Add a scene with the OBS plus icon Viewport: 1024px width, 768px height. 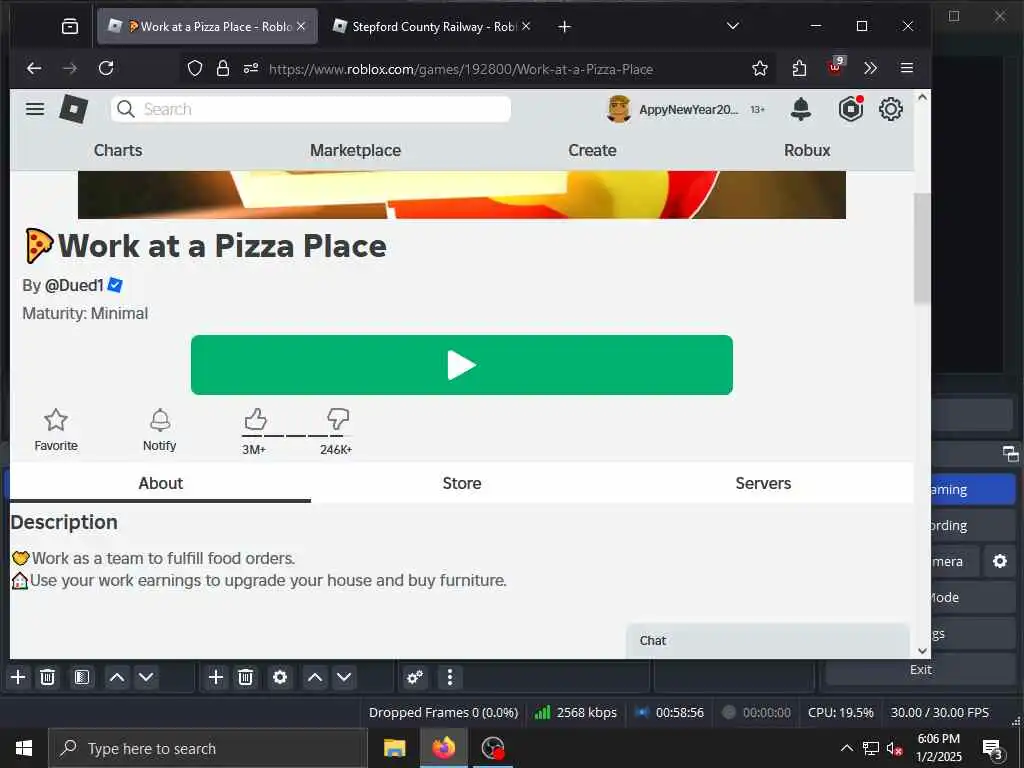click(x=18, y=677)
